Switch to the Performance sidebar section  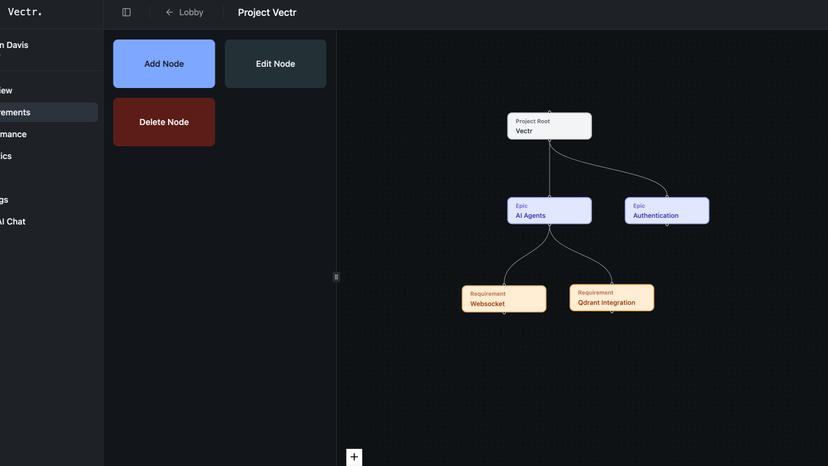[16, 134]
